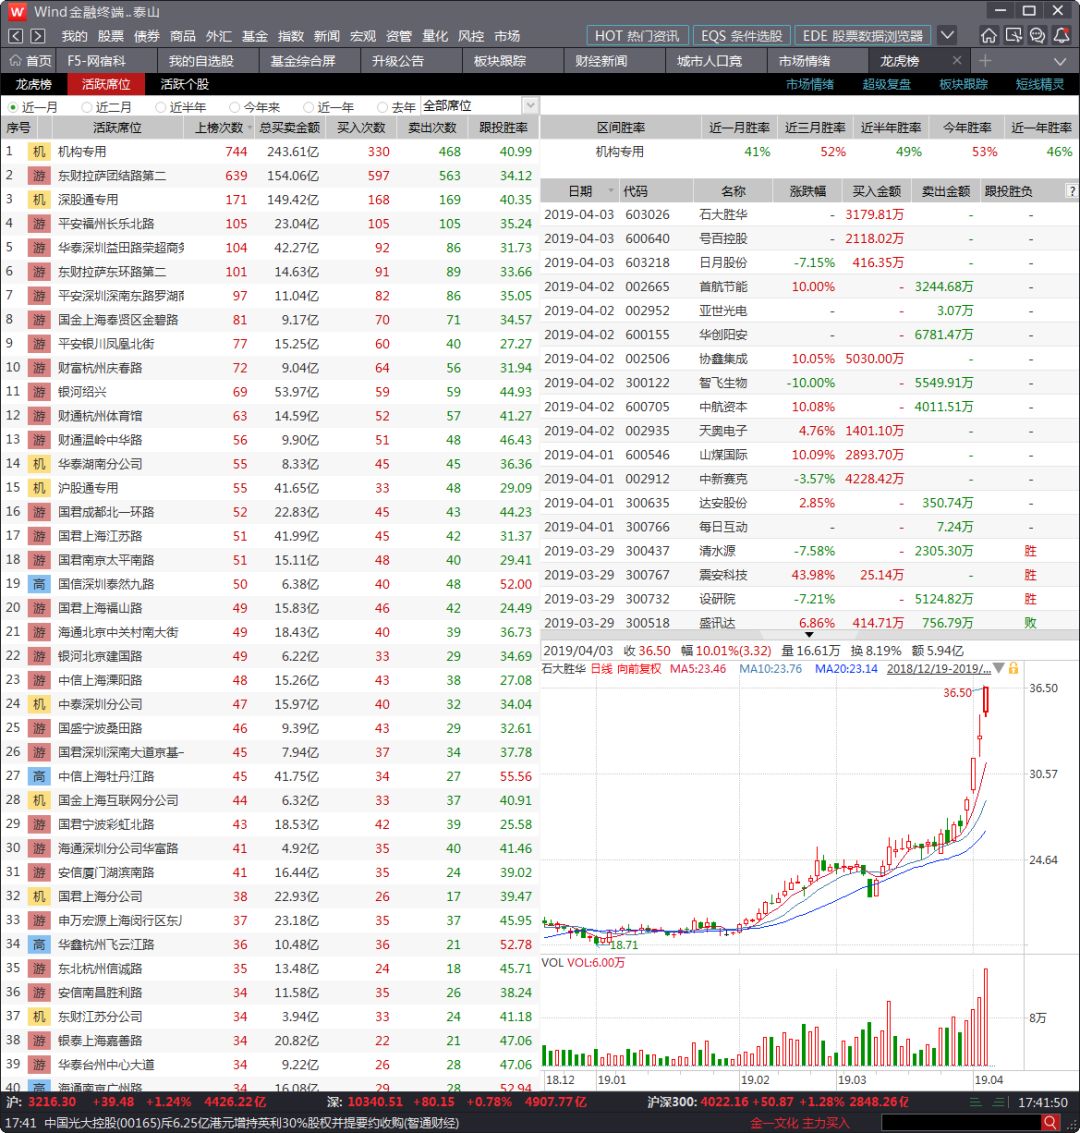
Task: Select the 近三月 radio button
Action: click(87, 107)
